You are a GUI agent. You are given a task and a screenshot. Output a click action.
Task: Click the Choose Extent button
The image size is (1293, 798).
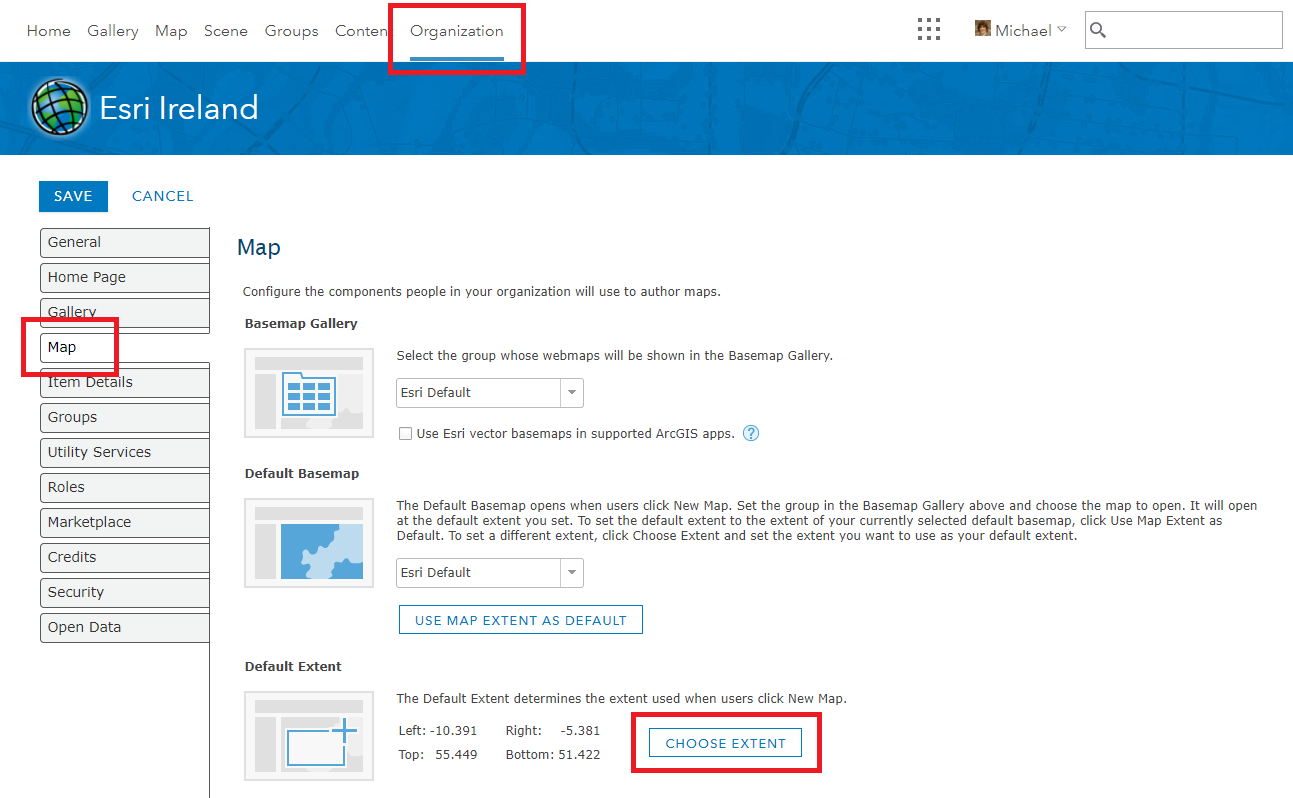tap(726, 743)
